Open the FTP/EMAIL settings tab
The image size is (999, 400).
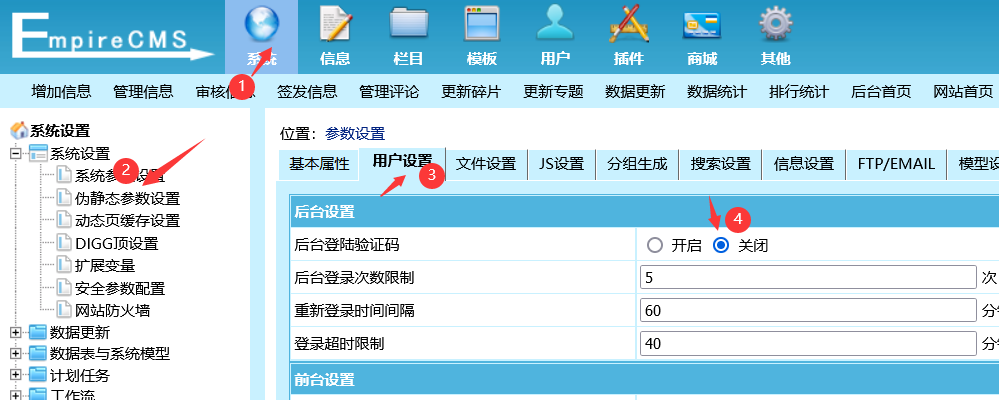tap(895, 164)
